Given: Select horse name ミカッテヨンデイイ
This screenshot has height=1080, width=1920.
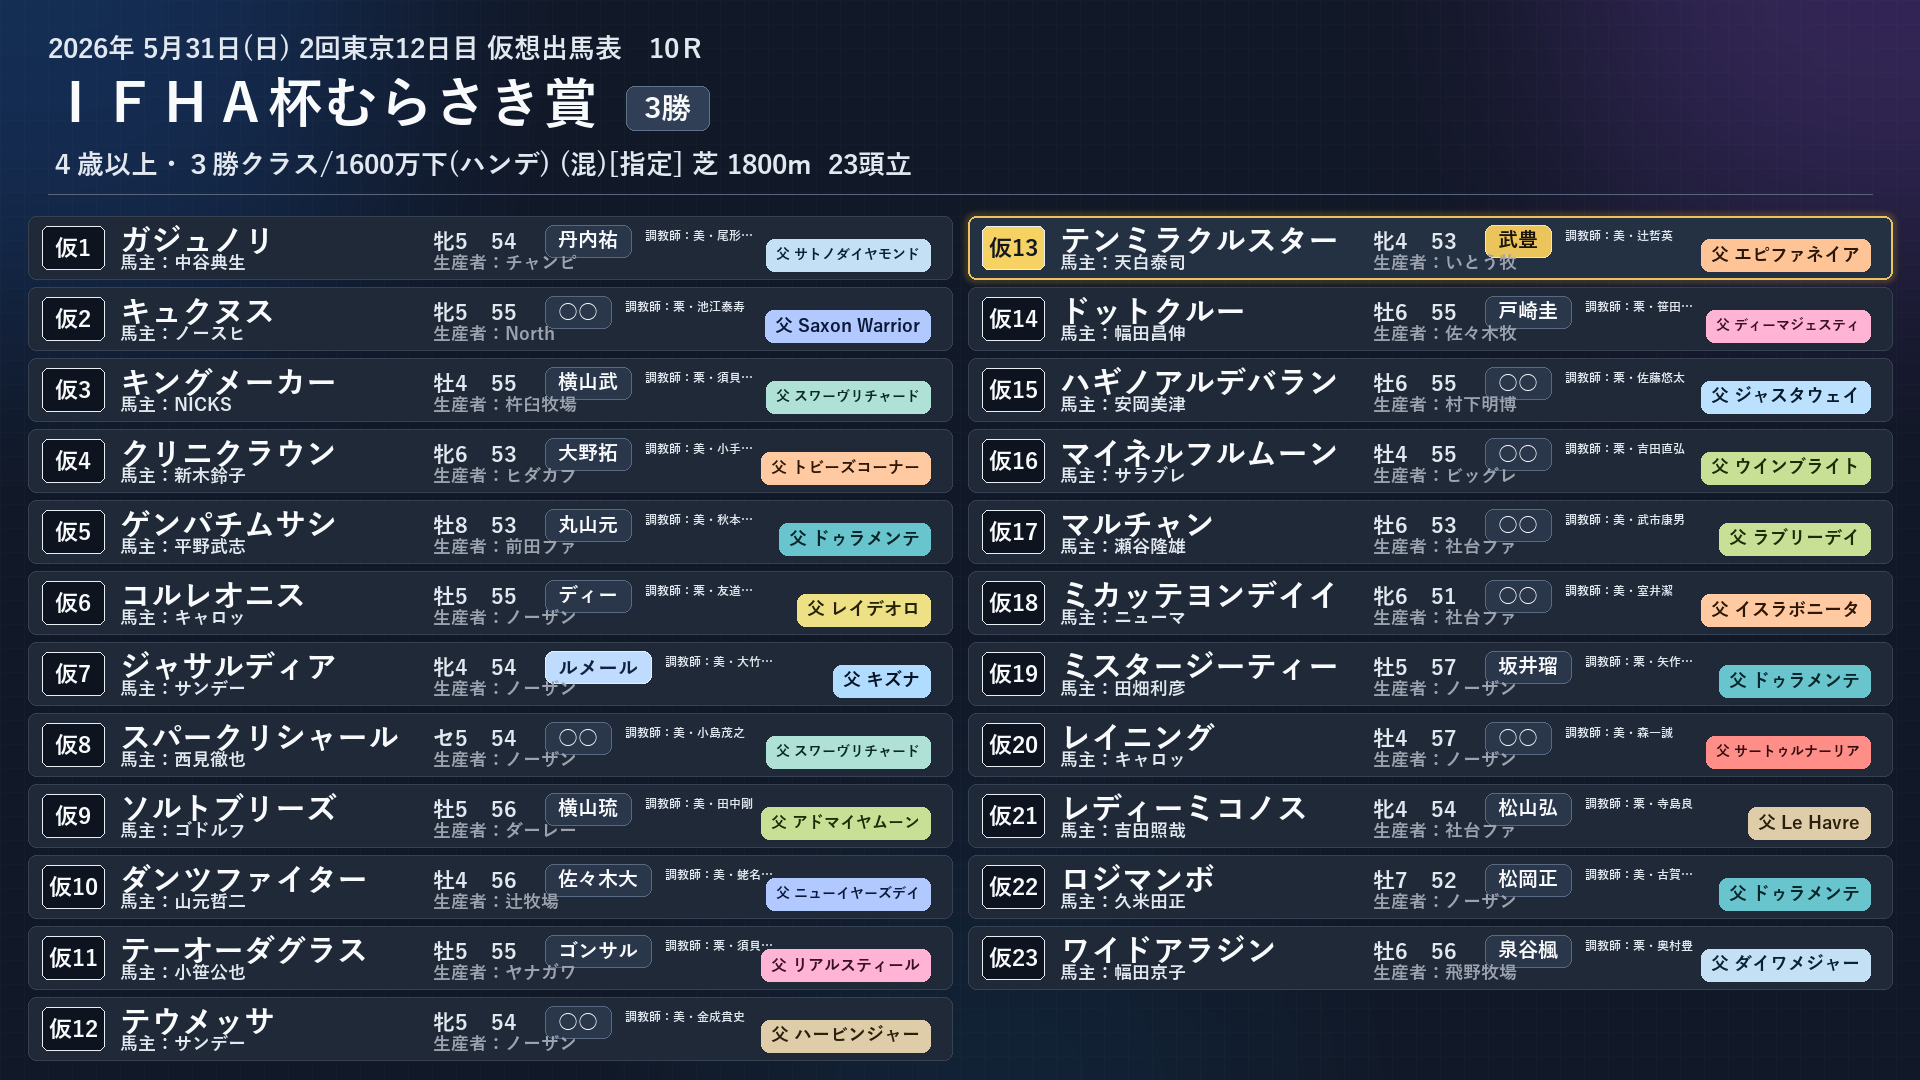Looking at the screenshot, I should click(x=1199, y=595).
